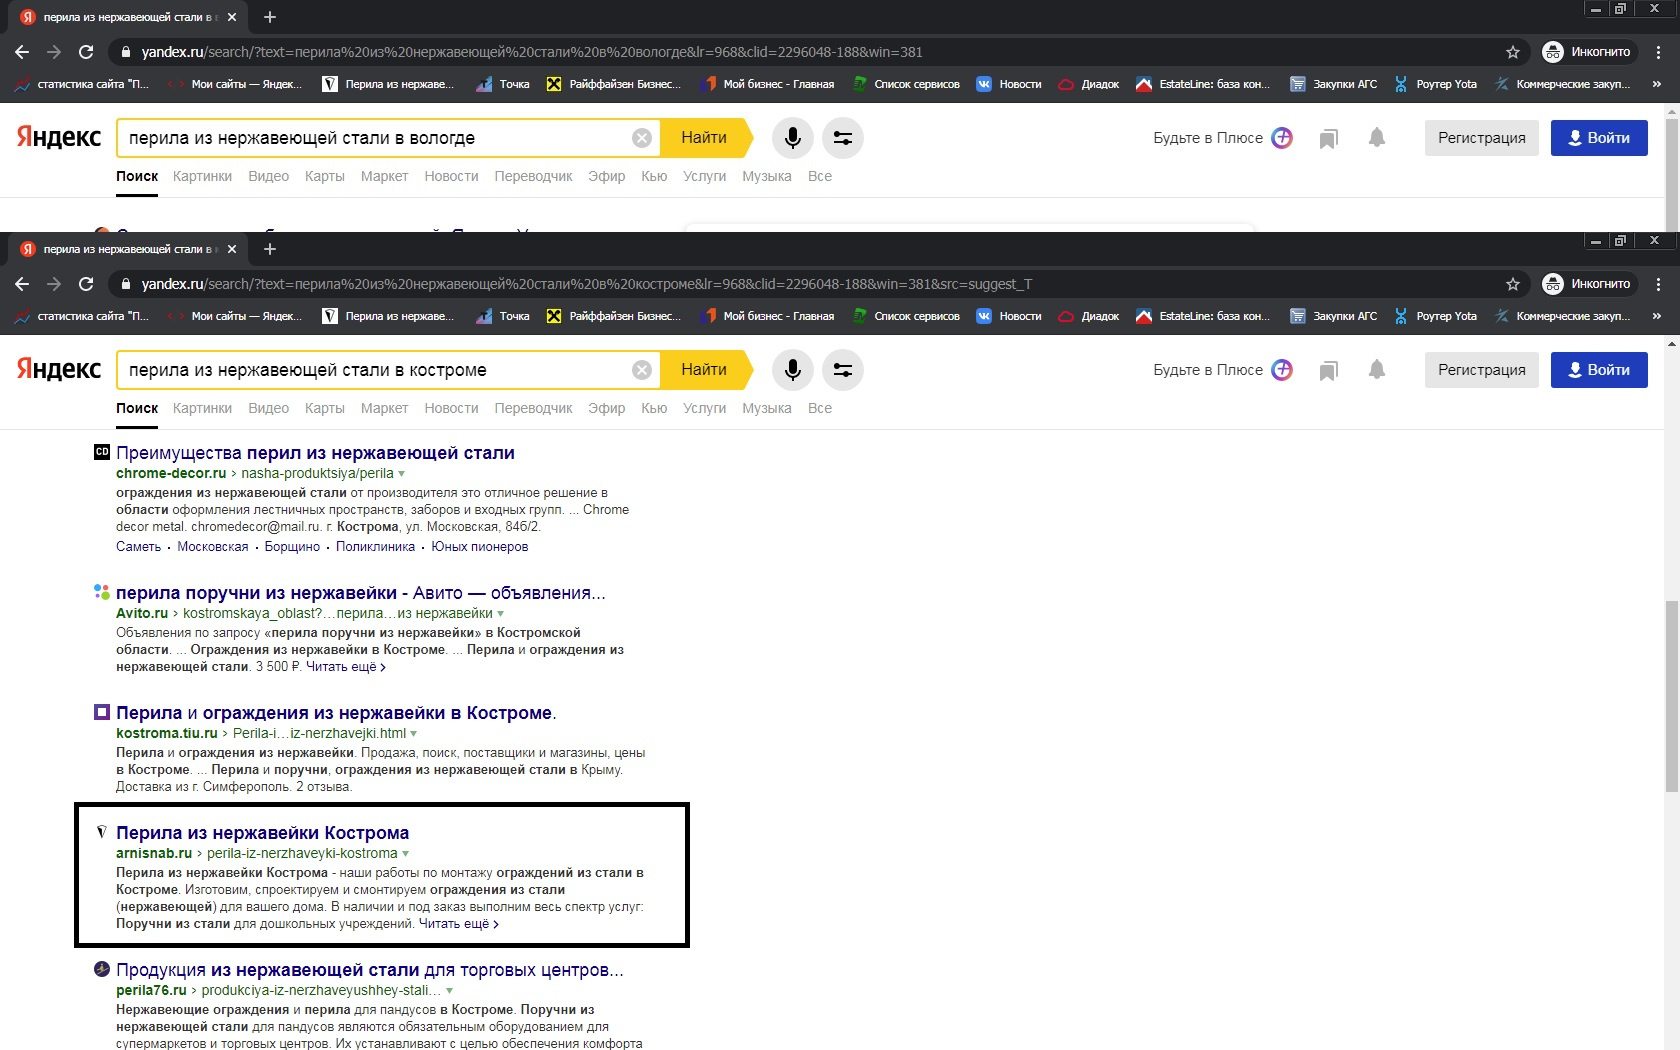Open the 'Новости' VK bookmark in Kostroma window
This screenshot has width=1680, height=1050.
(1009, 316)
